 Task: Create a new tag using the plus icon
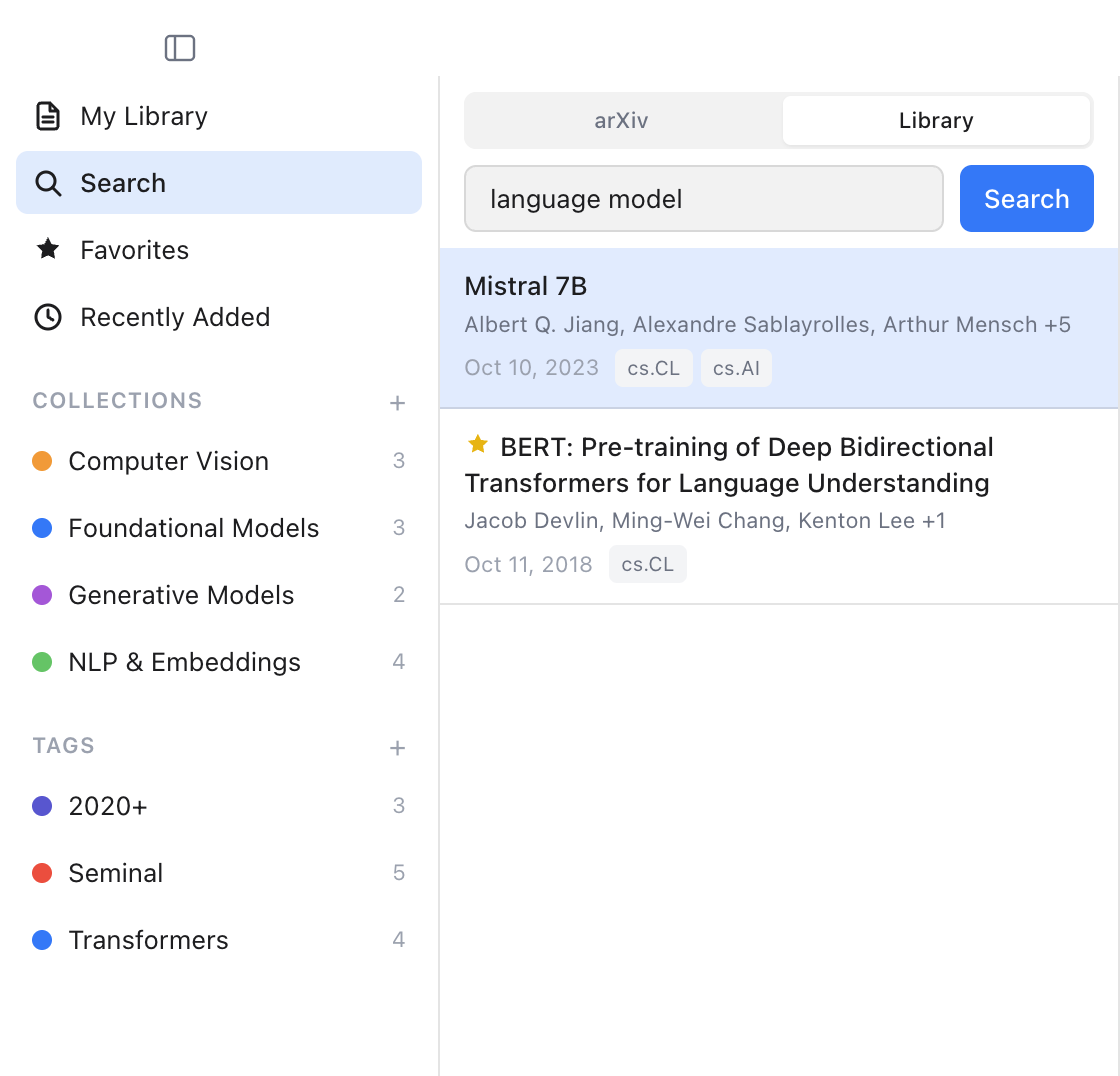point(397,747)
